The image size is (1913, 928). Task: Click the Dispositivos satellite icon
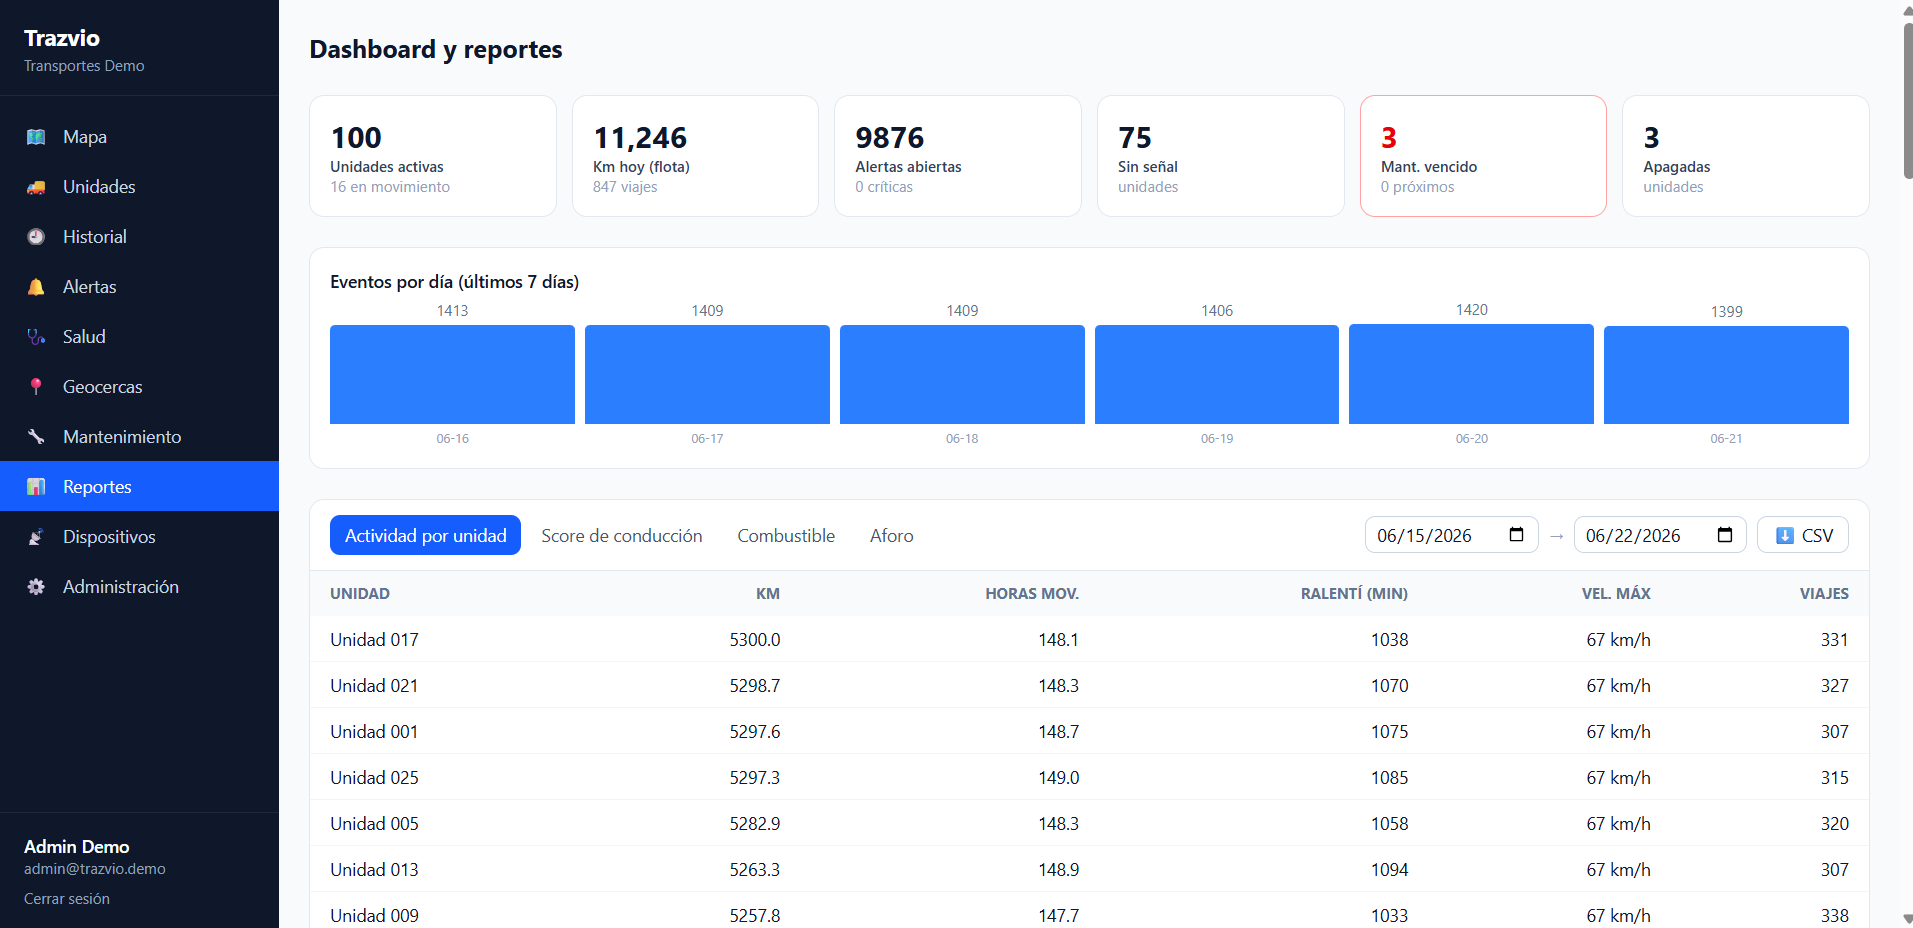point(36,537)
